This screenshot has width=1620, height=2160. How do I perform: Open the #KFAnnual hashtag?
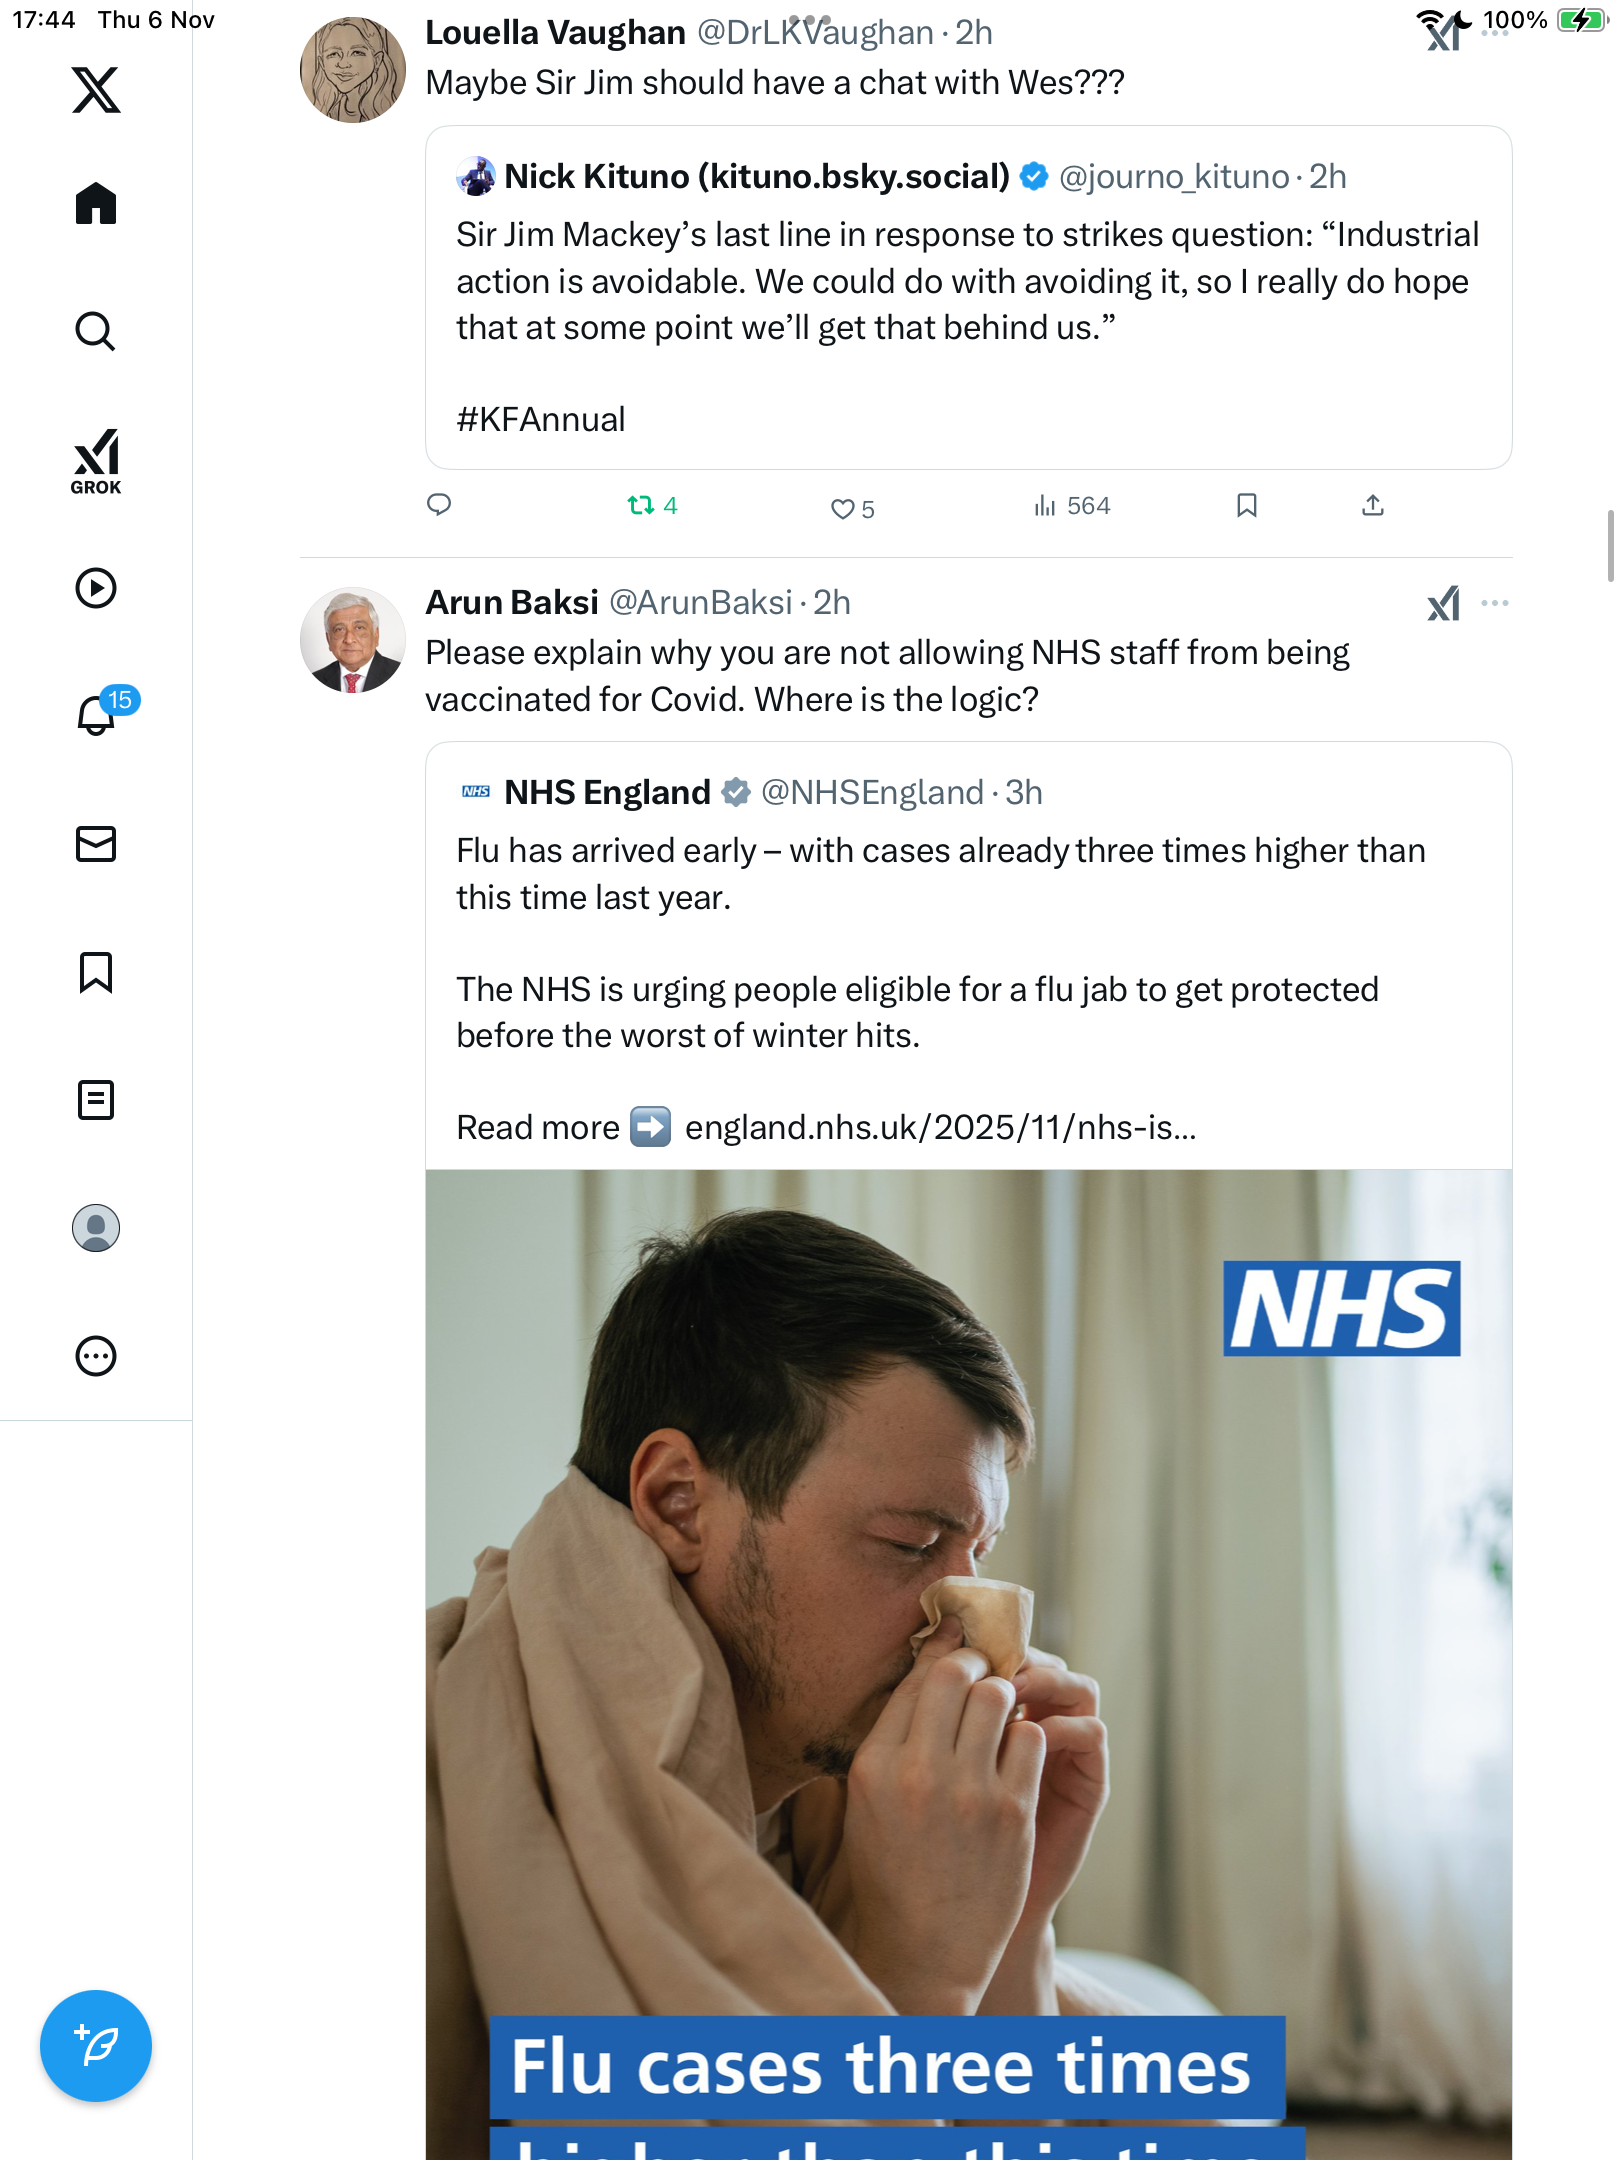tap(541, 420)
